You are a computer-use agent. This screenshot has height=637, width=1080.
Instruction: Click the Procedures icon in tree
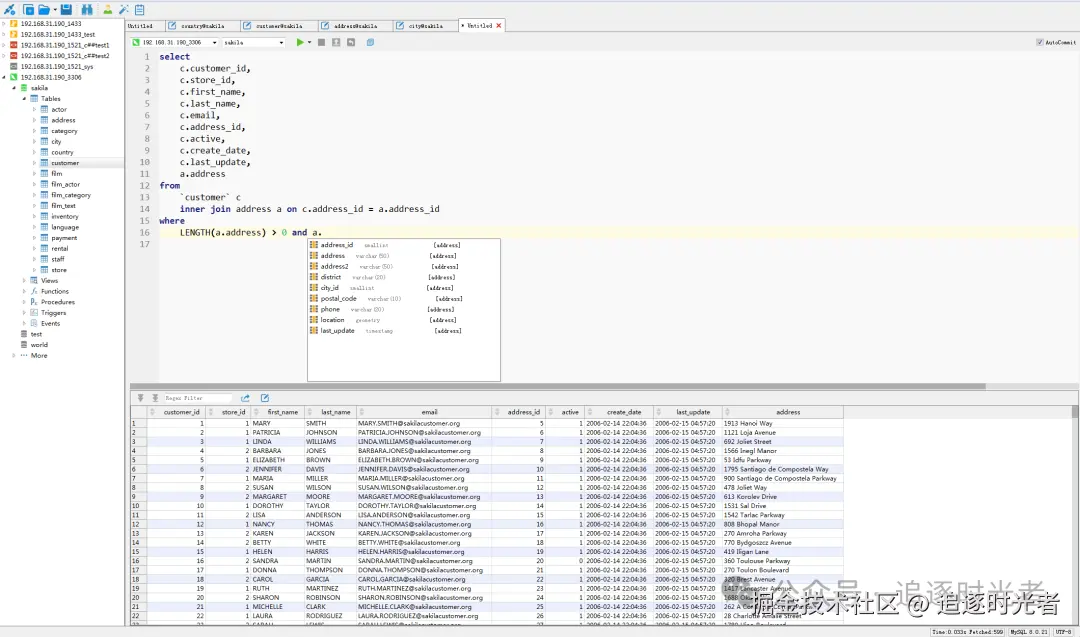[x=34, y=302]
